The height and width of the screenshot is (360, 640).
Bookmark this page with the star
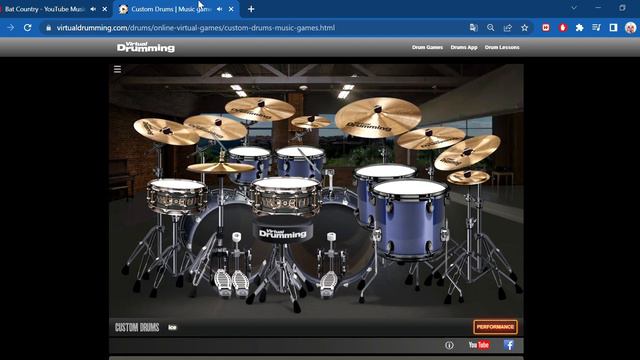pyautogui.click(x=524, y=28)
